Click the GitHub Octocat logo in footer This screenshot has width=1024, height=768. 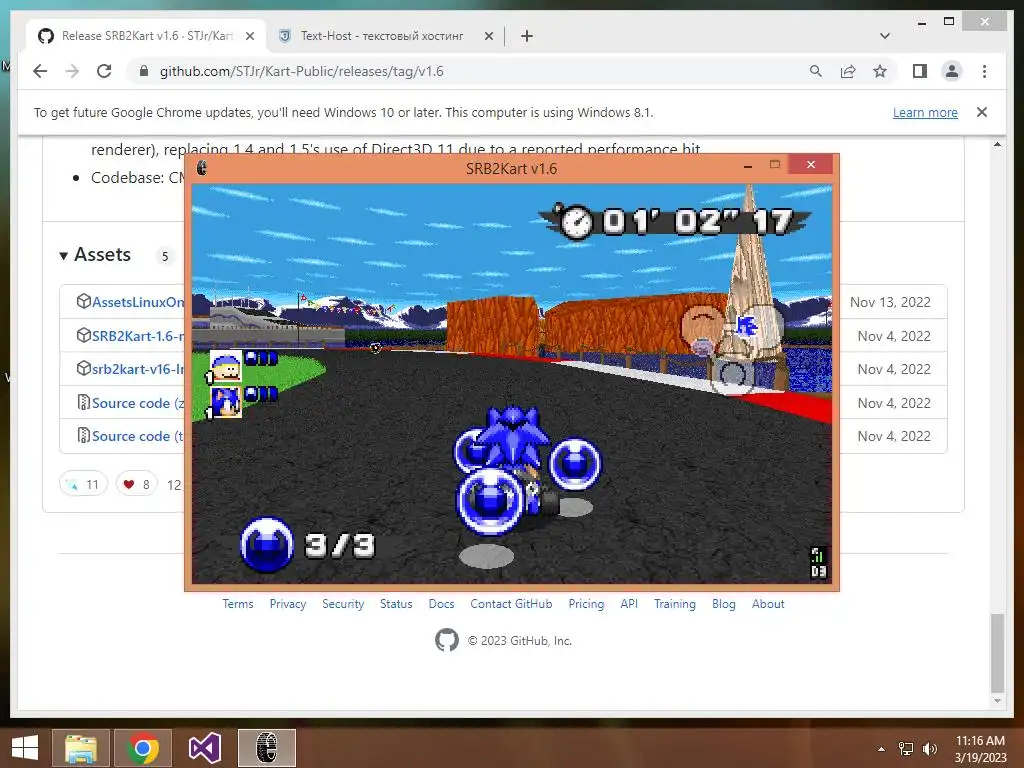(447, 640)
